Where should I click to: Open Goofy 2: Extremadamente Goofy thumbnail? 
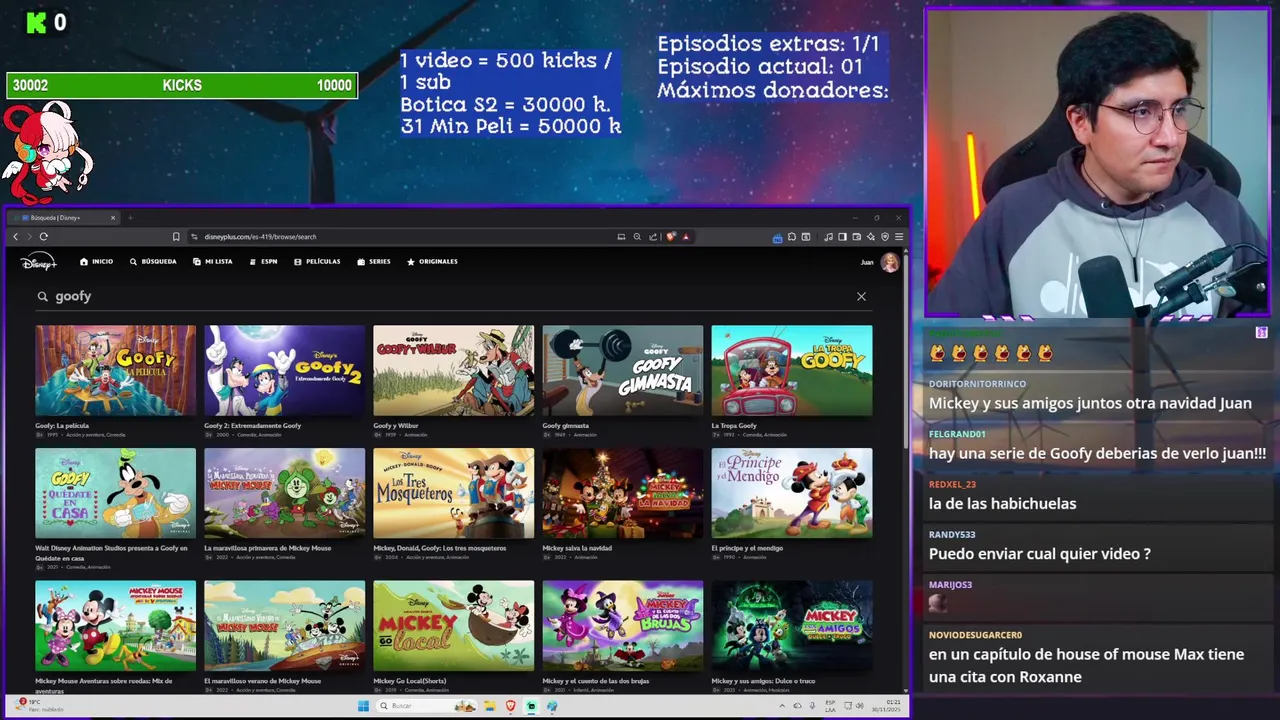tap(285, 370)
